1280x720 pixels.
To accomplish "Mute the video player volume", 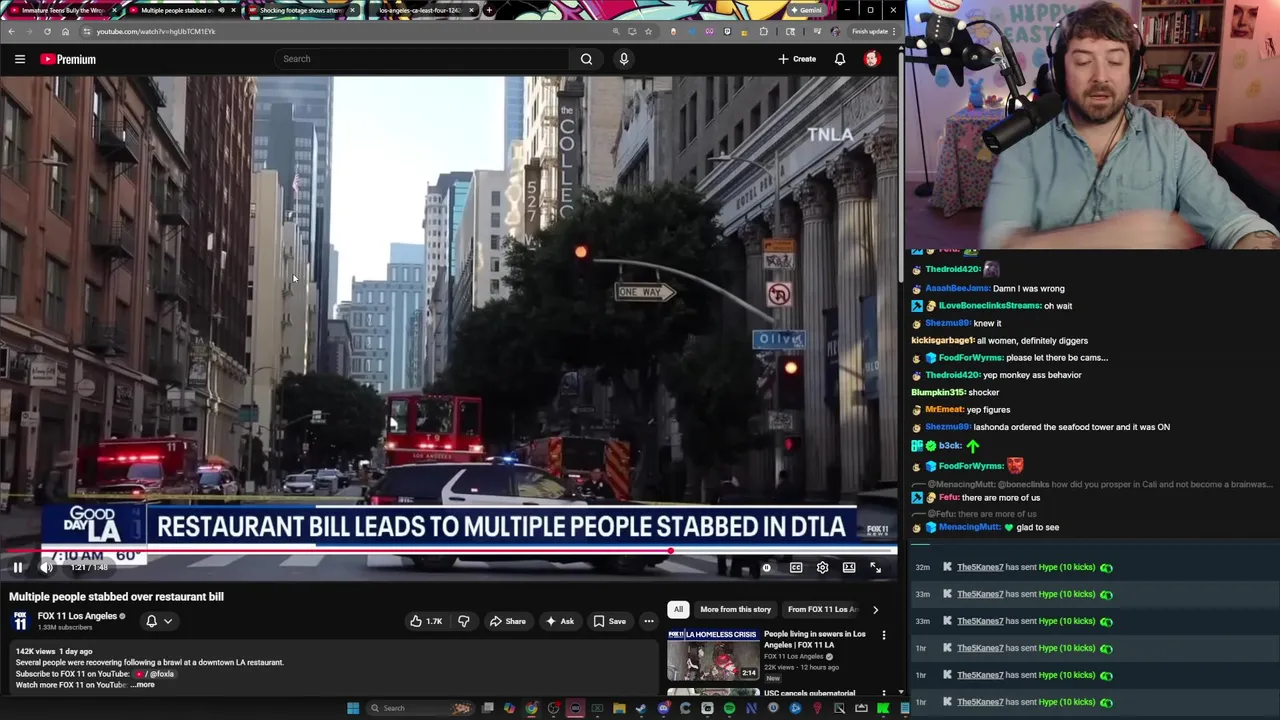I will coord(46,567).
